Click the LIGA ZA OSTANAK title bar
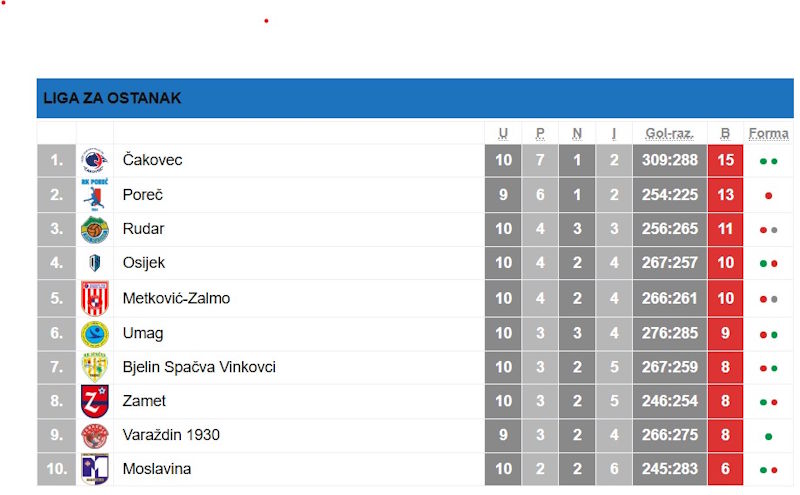 [x=415, y=99]
